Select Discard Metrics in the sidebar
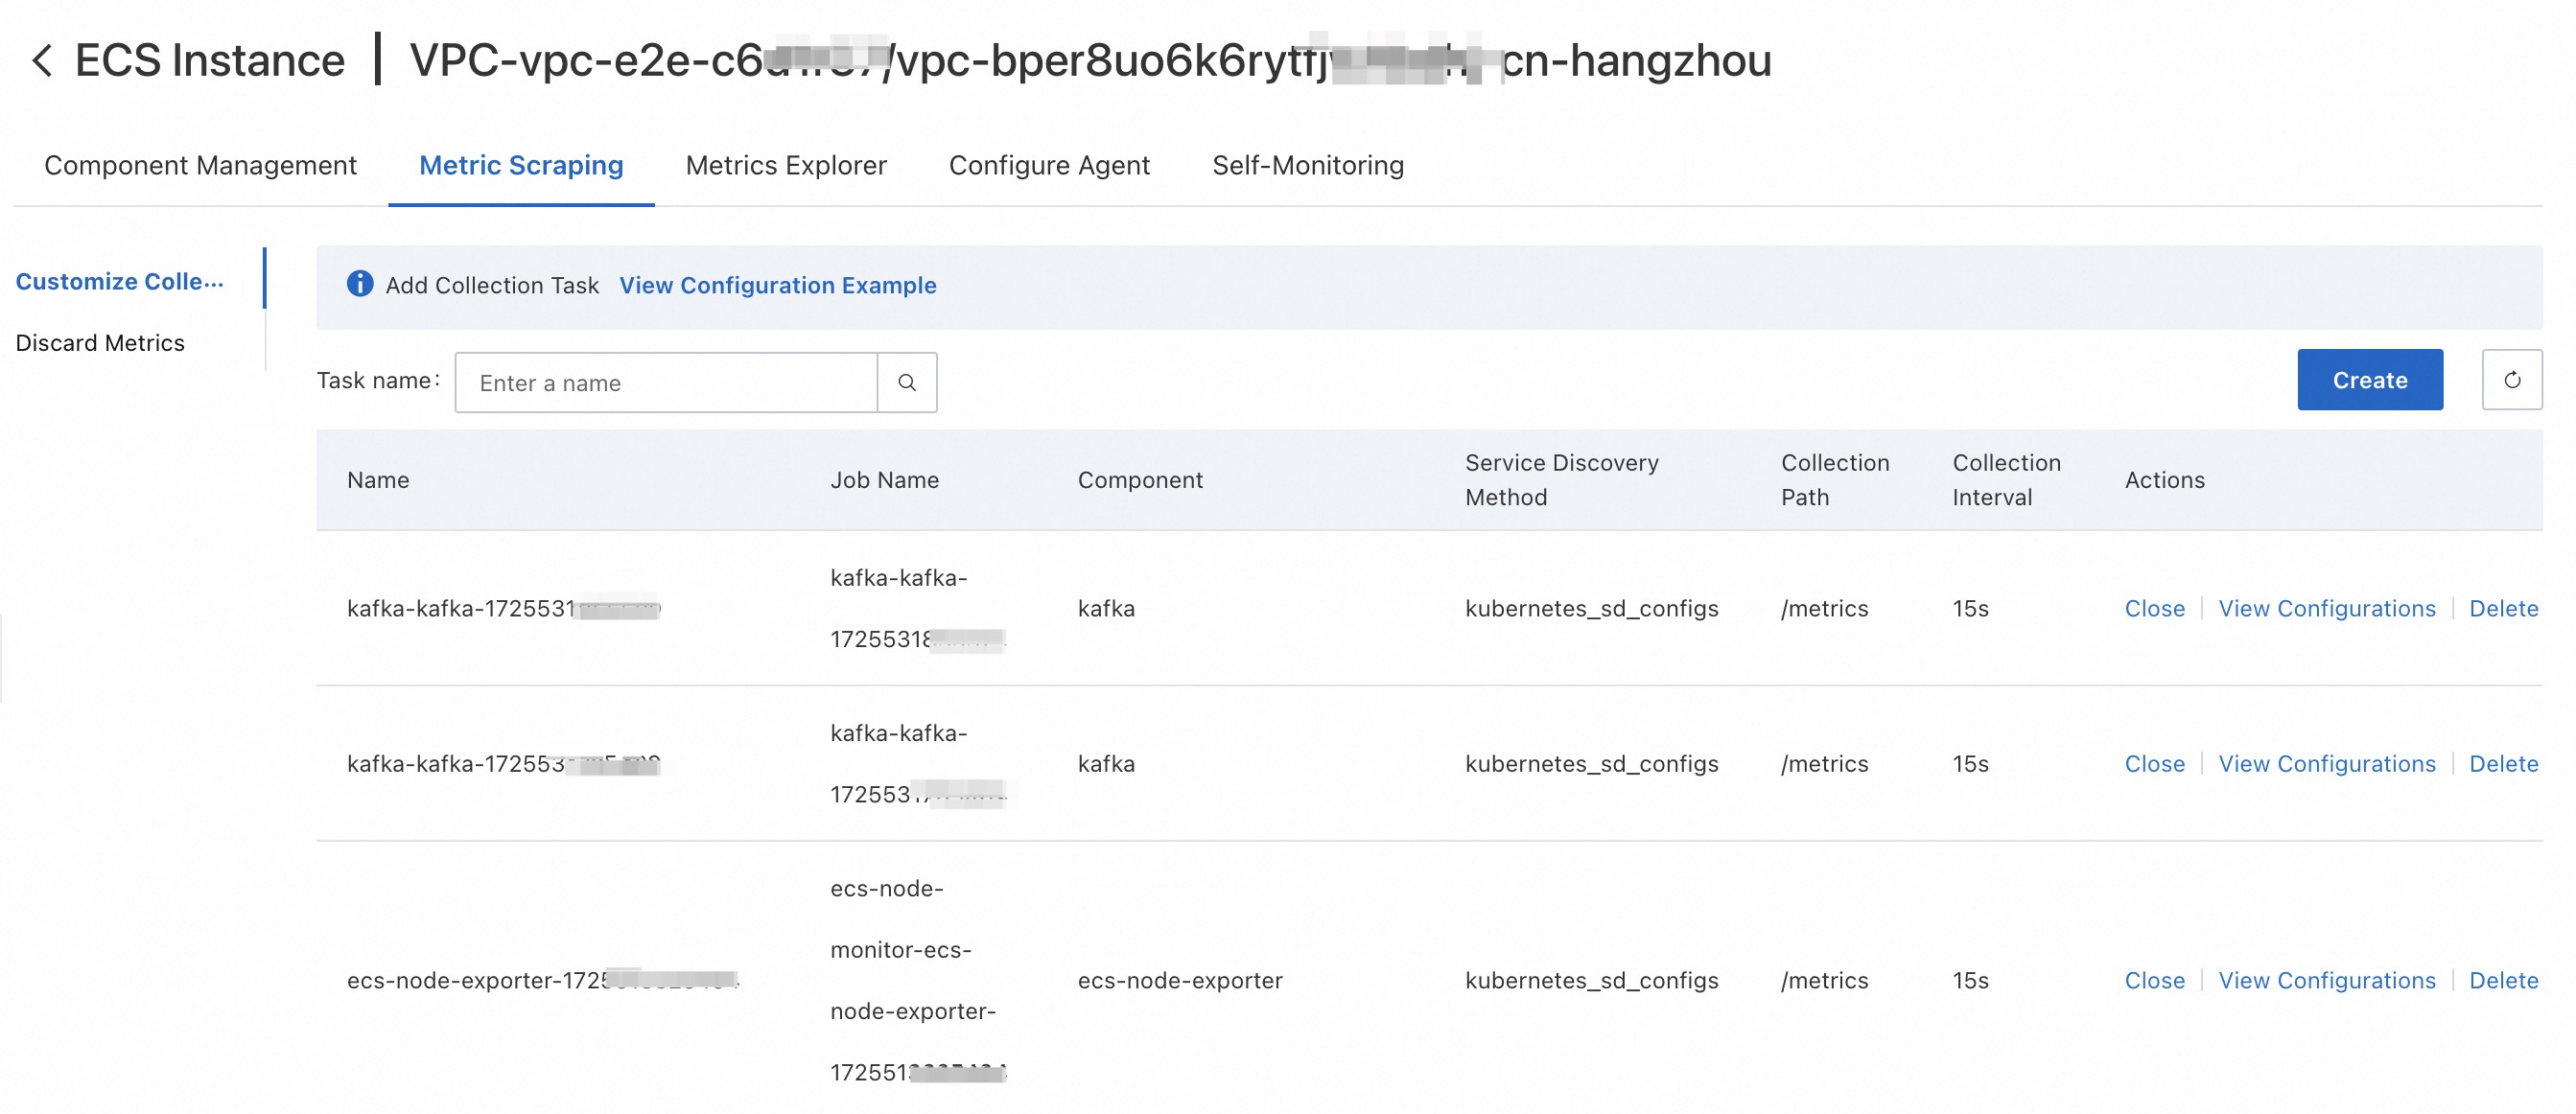The width and height of the screenshot is (2576, 1114). (x=100, y=343)
